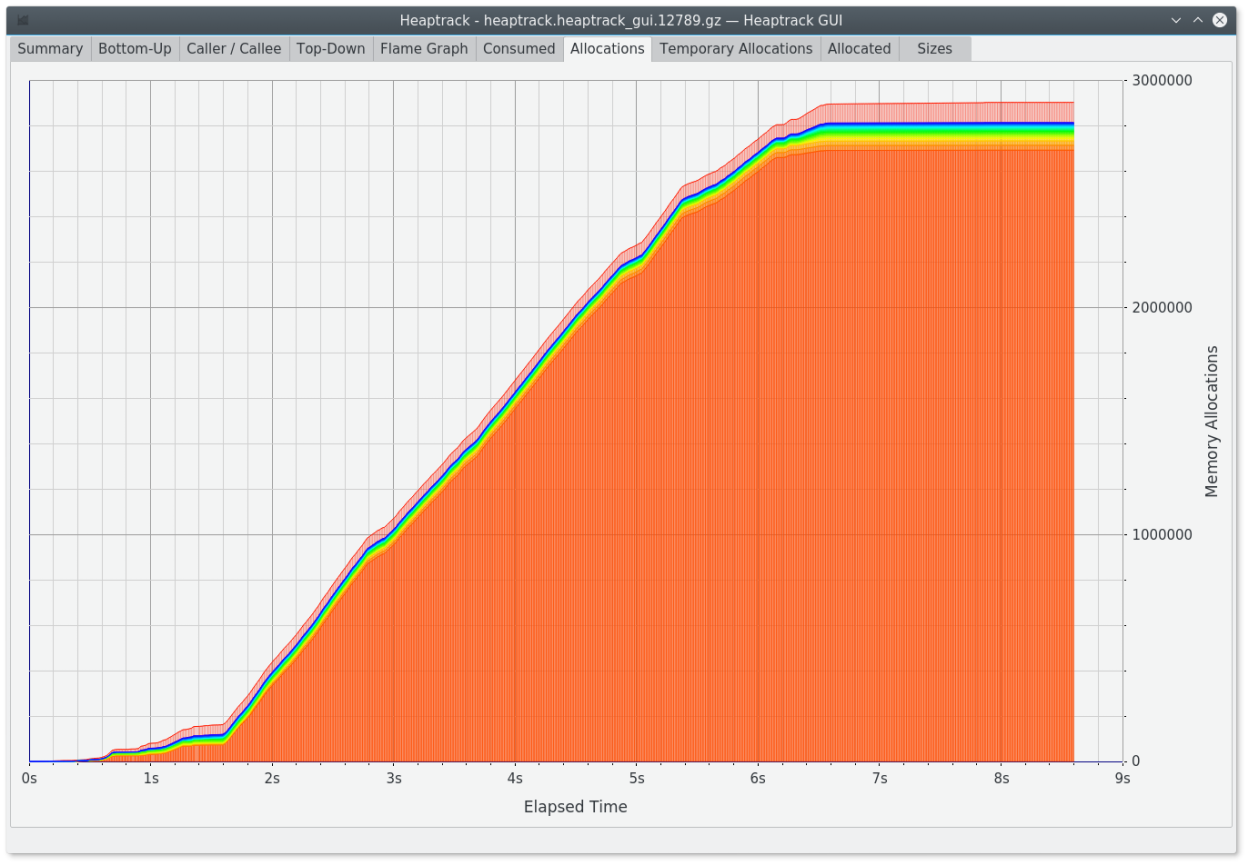
Task: Show the Flame Graph tab
Action: click(x=424, y=48)
